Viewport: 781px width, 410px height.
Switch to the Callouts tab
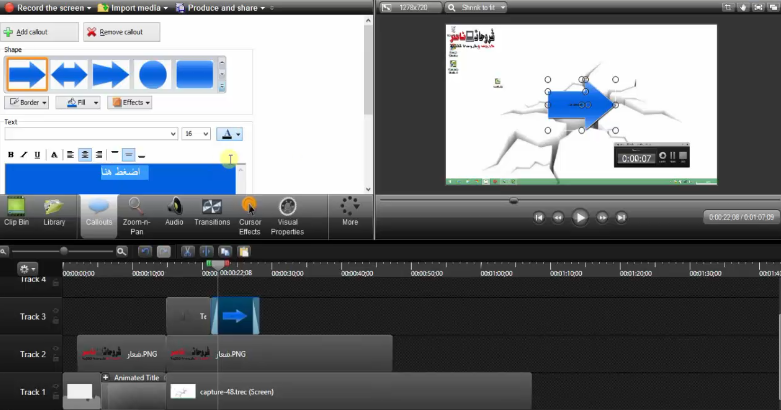(x=99, y=215)
